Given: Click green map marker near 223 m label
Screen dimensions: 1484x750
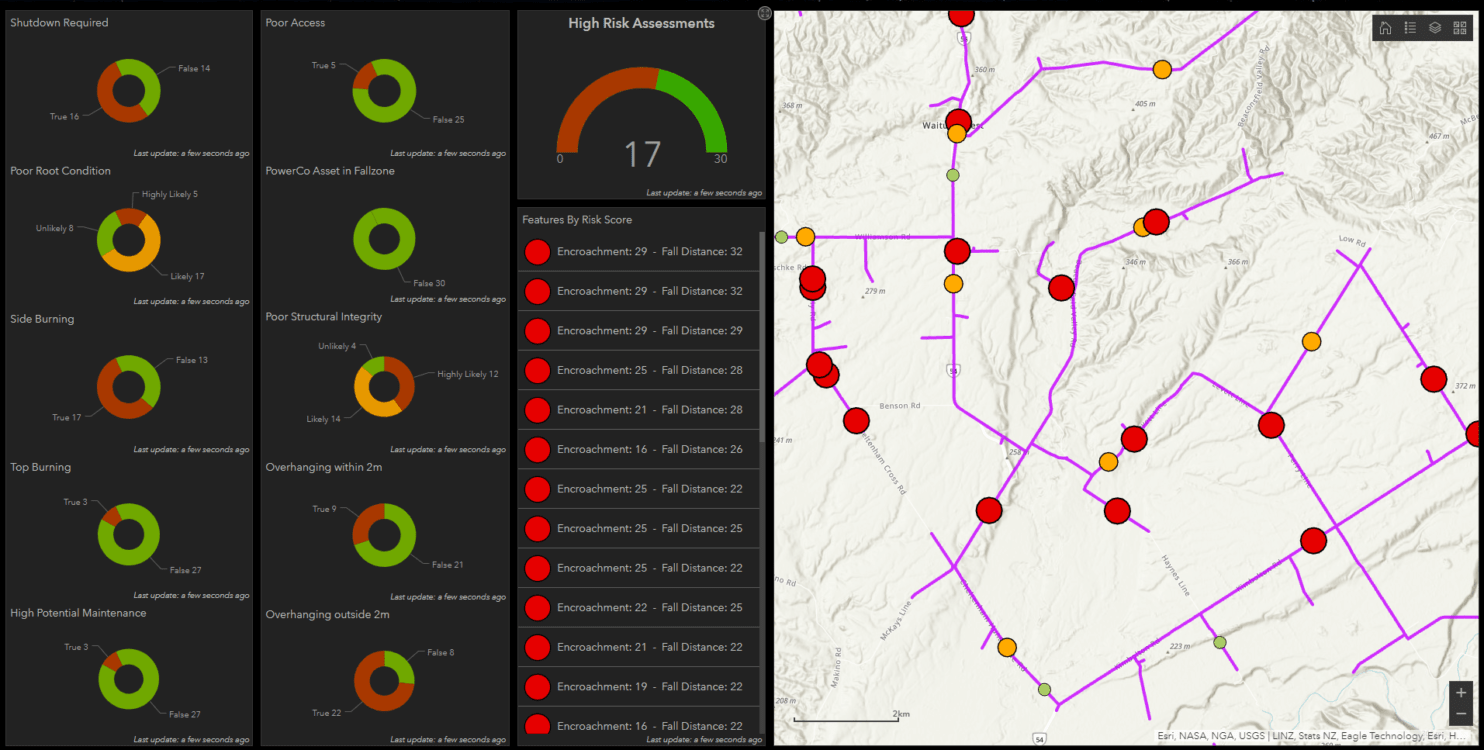Looking at the screenshot, I should (1219, 642).
